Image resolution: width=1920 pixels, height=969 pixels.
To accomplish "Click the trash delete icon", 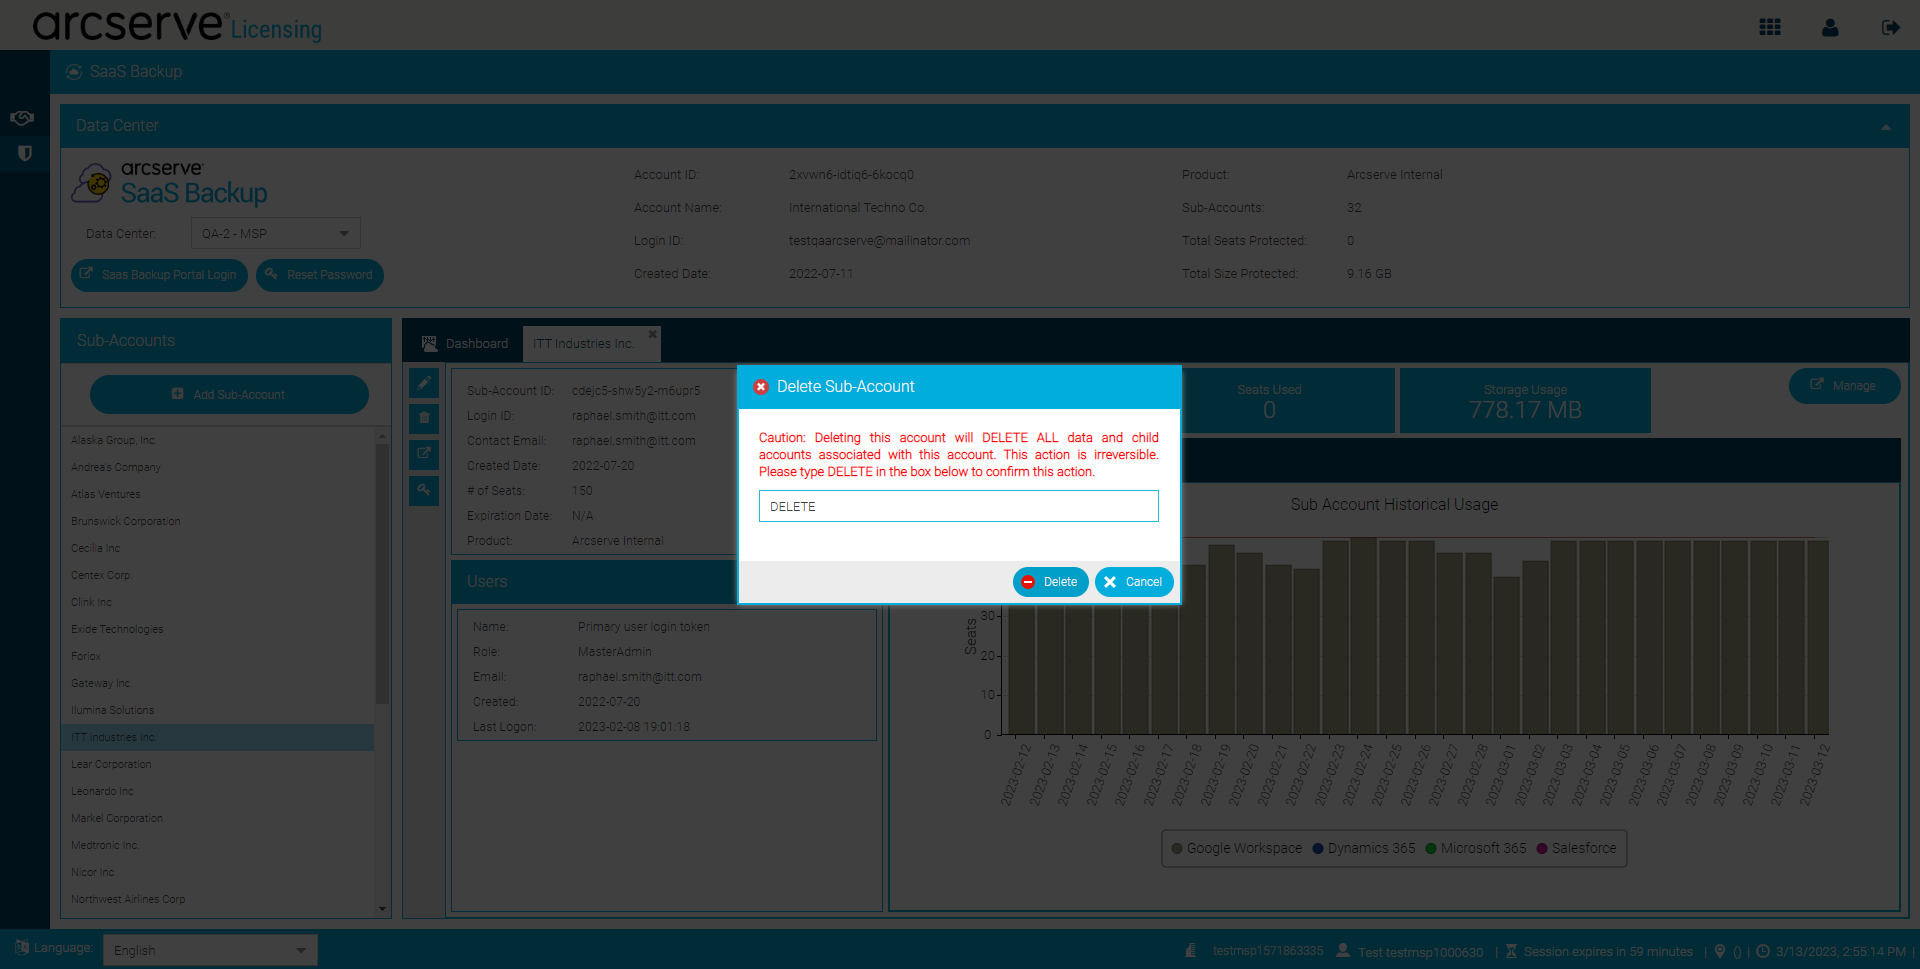I will point(424,418).
